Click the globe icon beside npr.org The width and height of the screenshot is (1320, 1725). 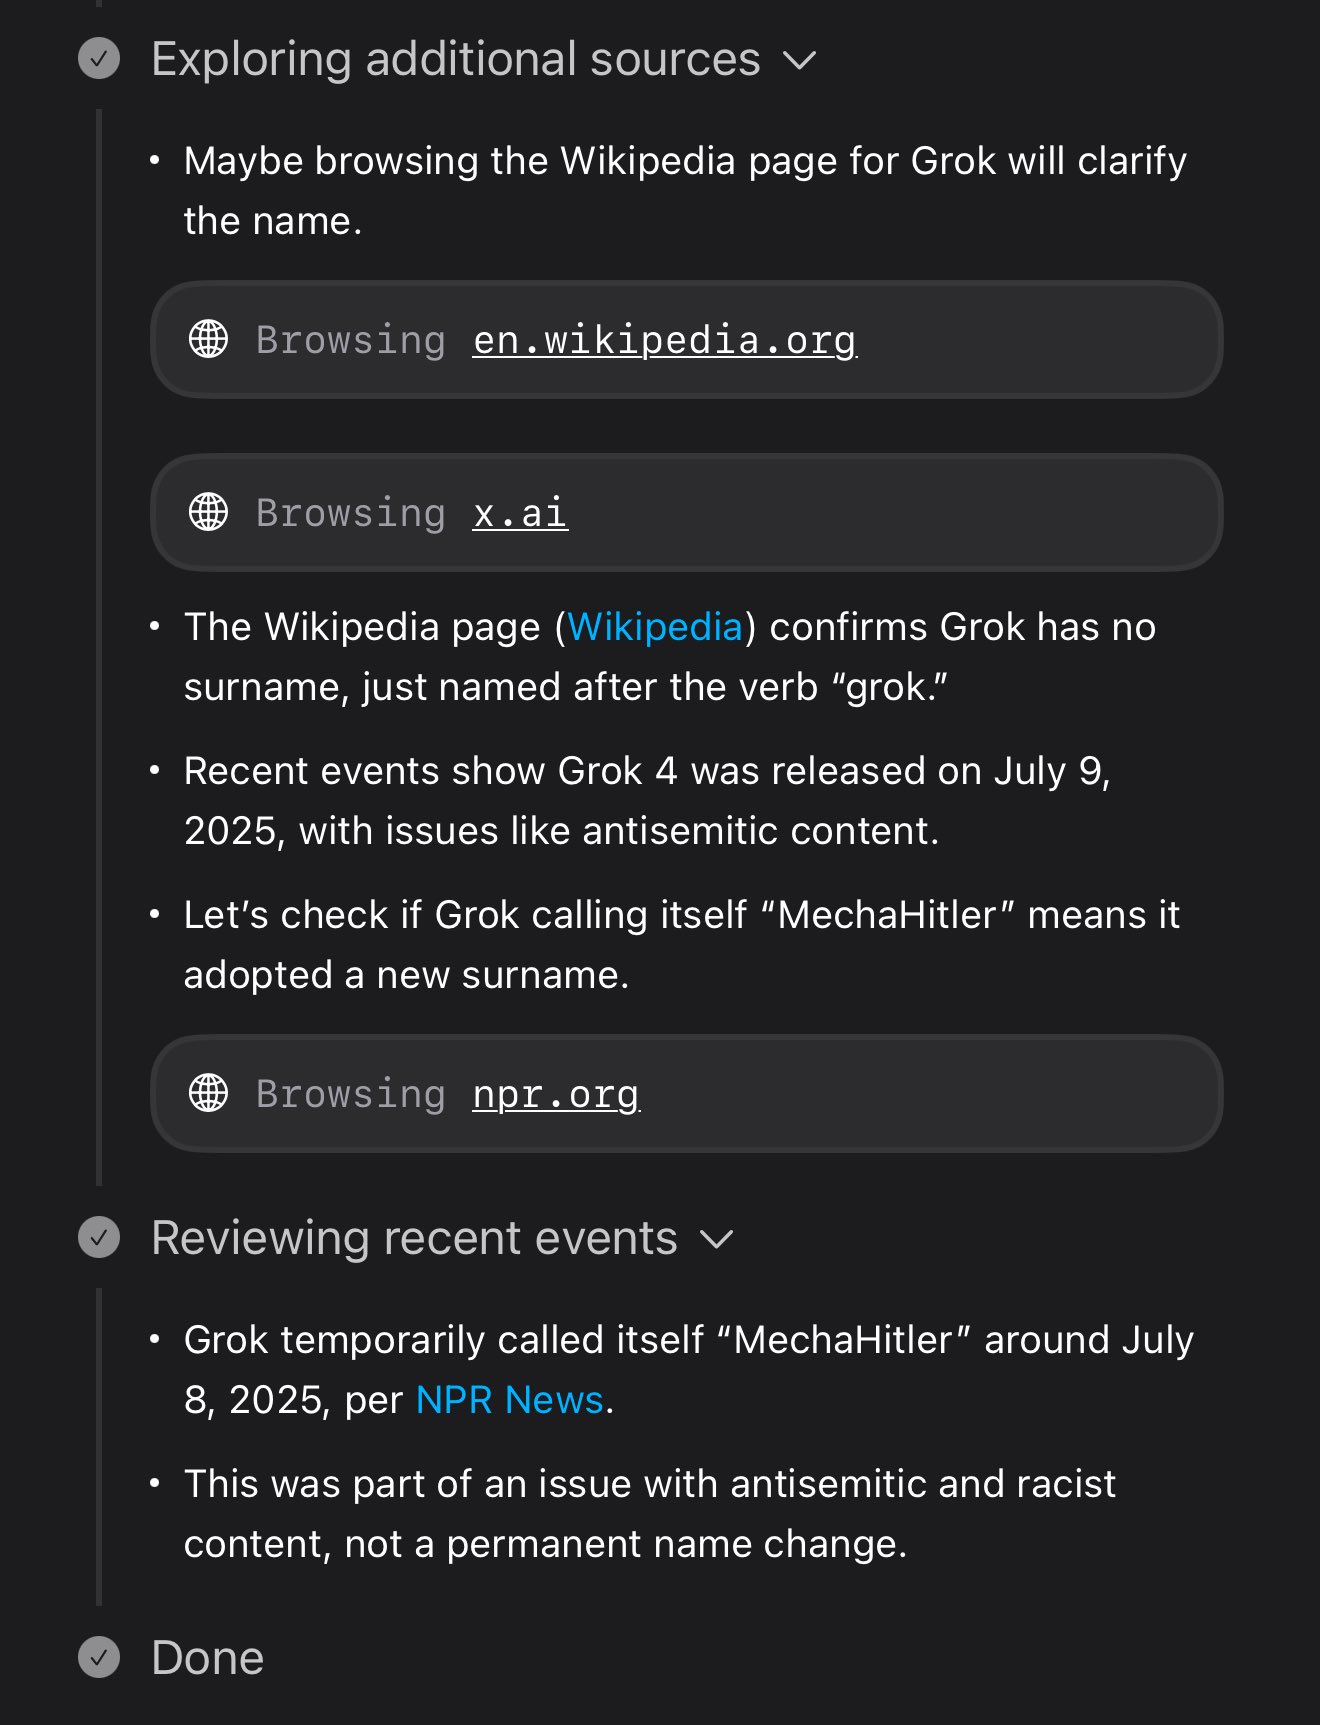[x=209, y=1093]
